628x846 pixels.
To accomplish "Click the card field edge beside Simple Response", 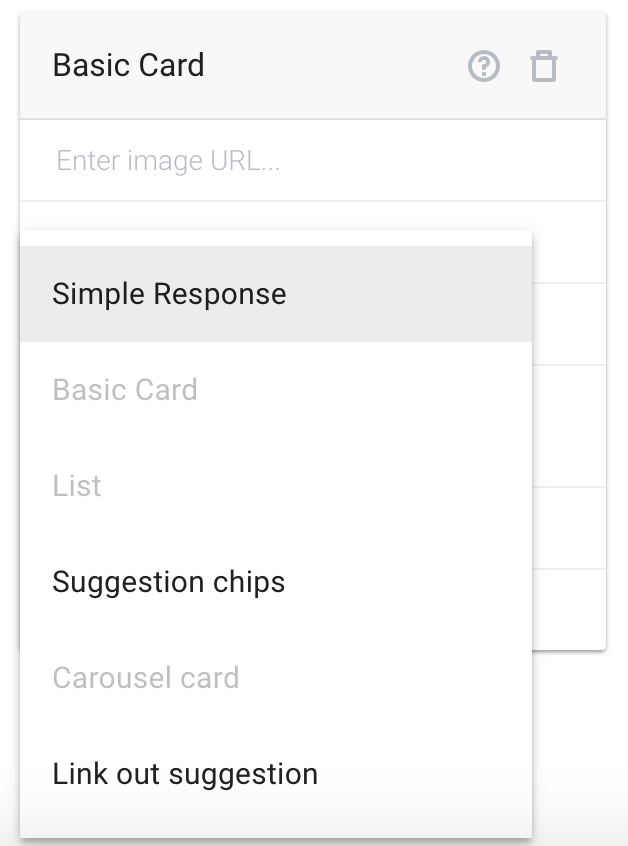I will [x=569, y=324].
